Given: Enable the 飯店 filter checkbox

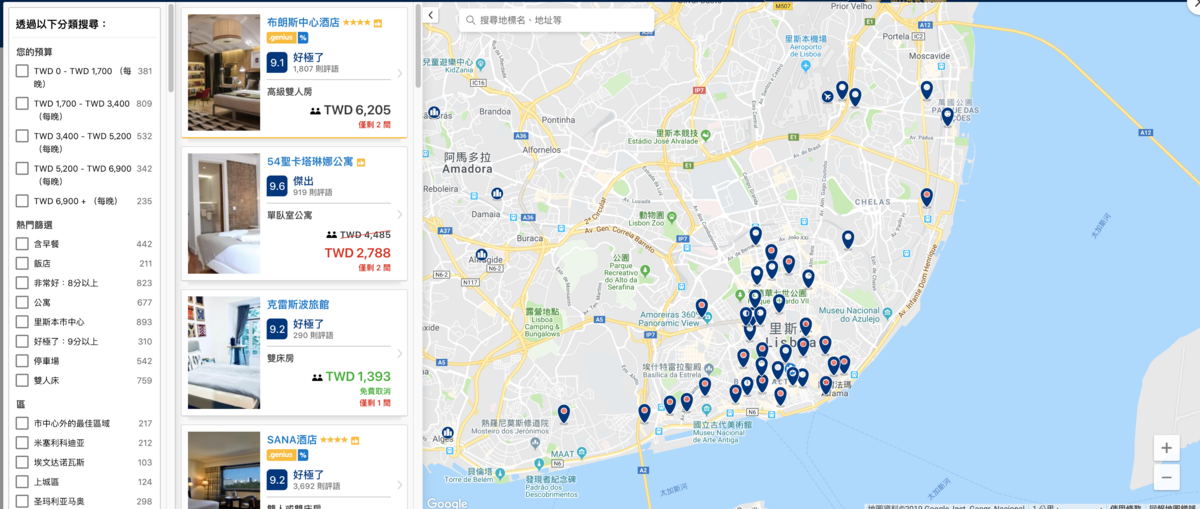Looking at the screenshot, I should pos(22,264).
